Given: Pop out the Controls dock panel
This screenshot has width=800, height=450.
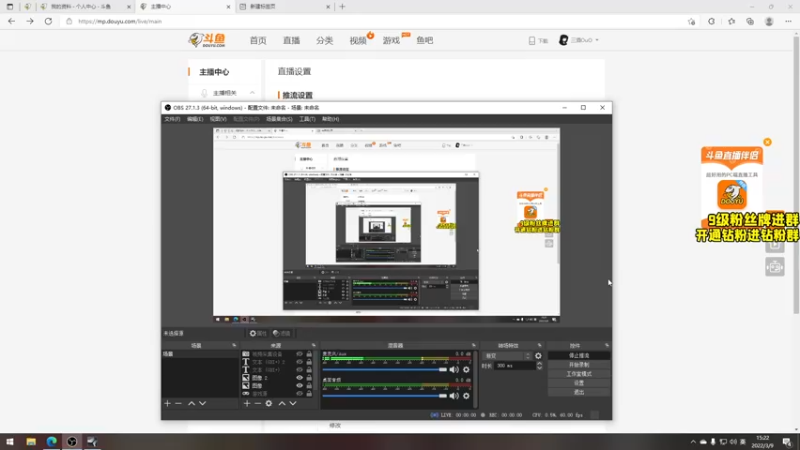Looking at the screenshot, I should point(607,345).
